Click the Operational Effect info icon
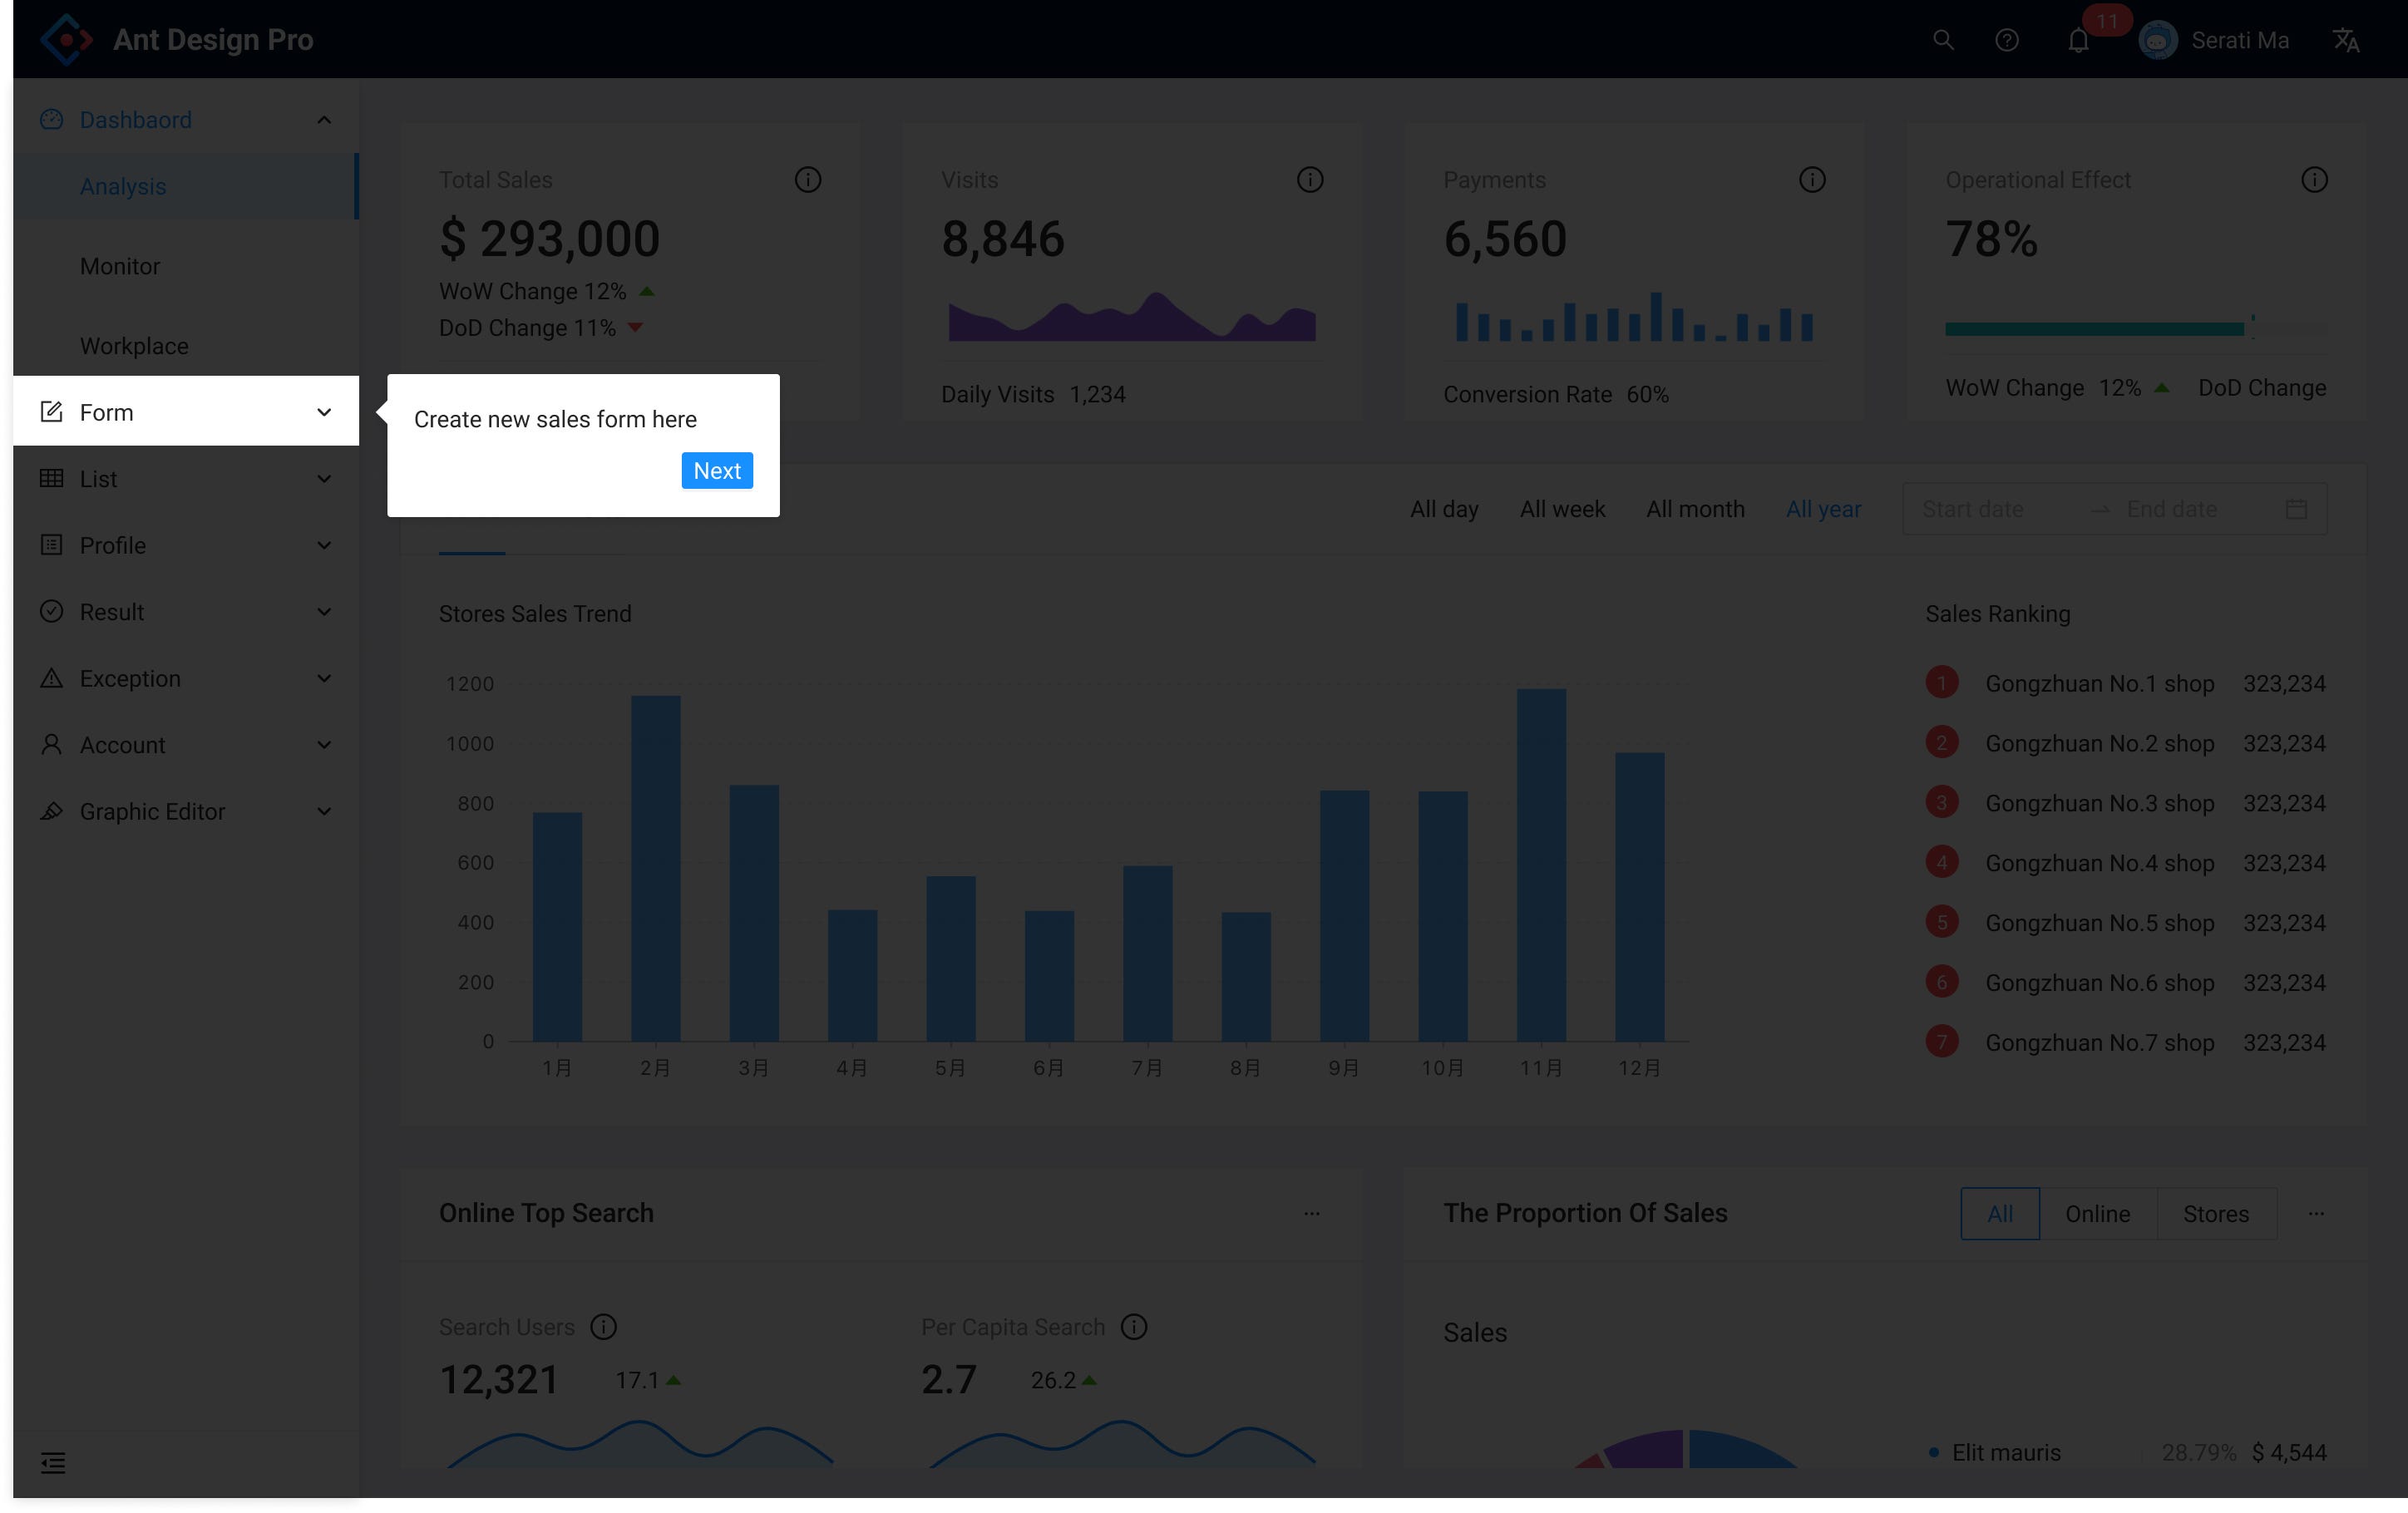 coord(2313,180)
